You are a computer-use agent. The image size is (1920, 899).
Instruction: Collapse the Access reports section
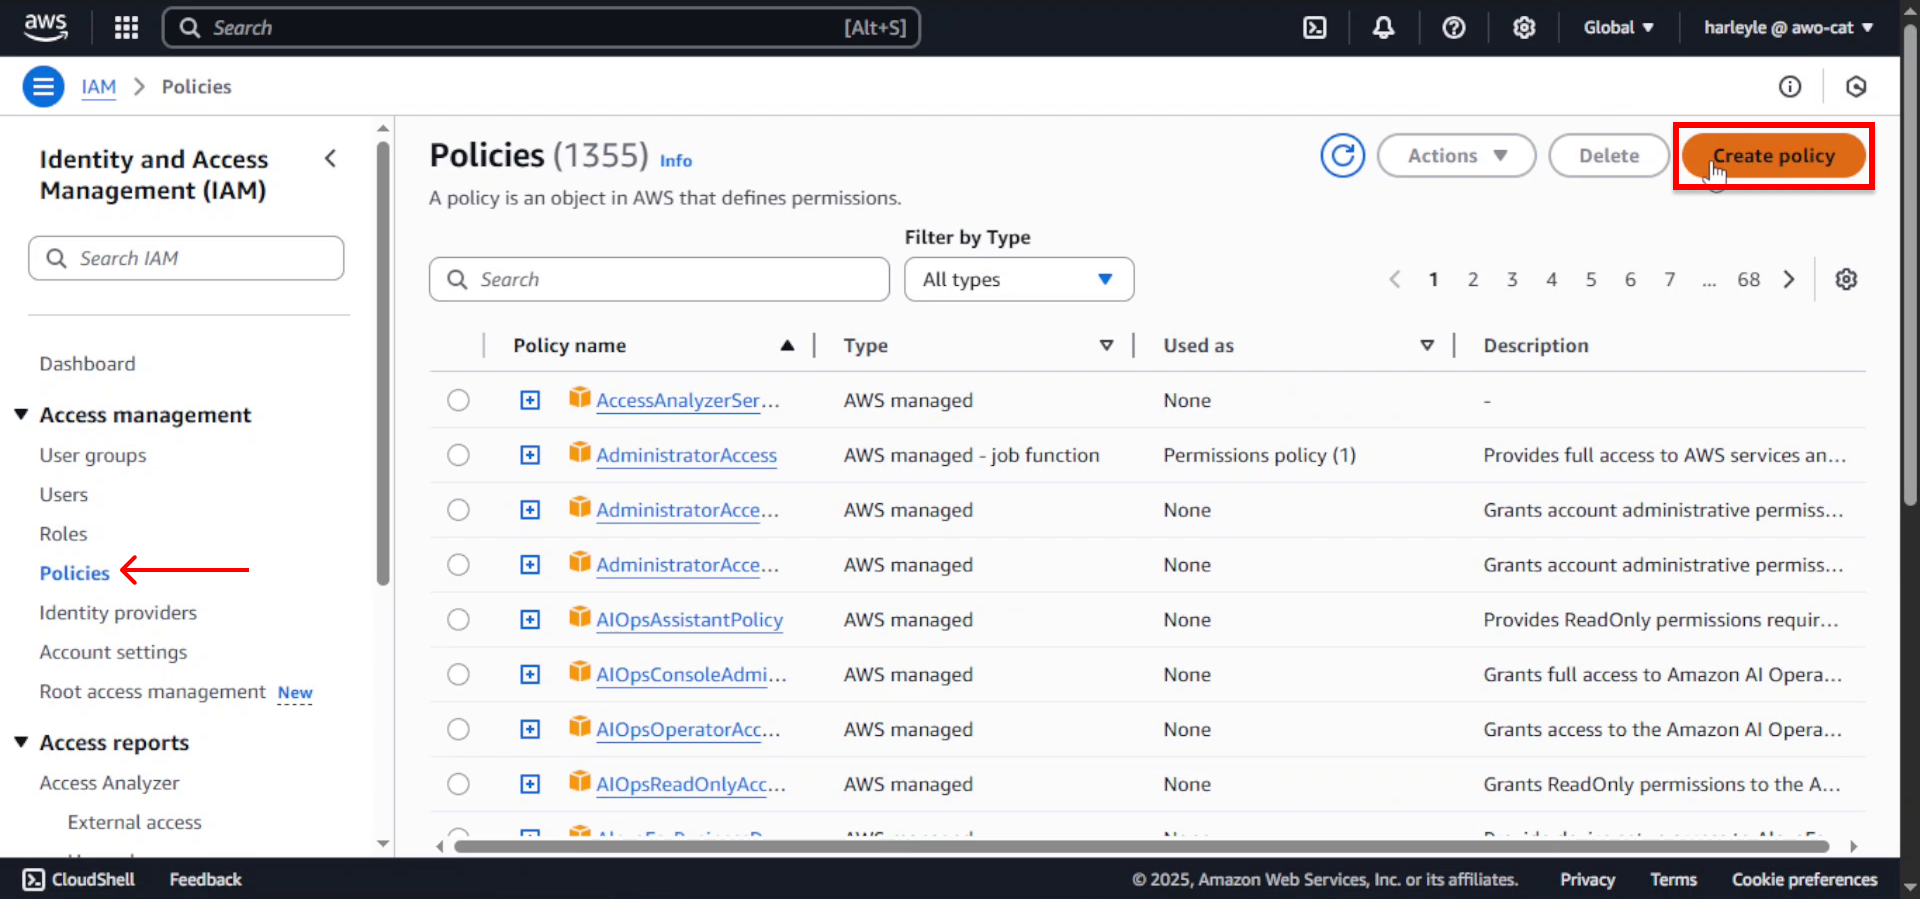(x=21, y=742)
